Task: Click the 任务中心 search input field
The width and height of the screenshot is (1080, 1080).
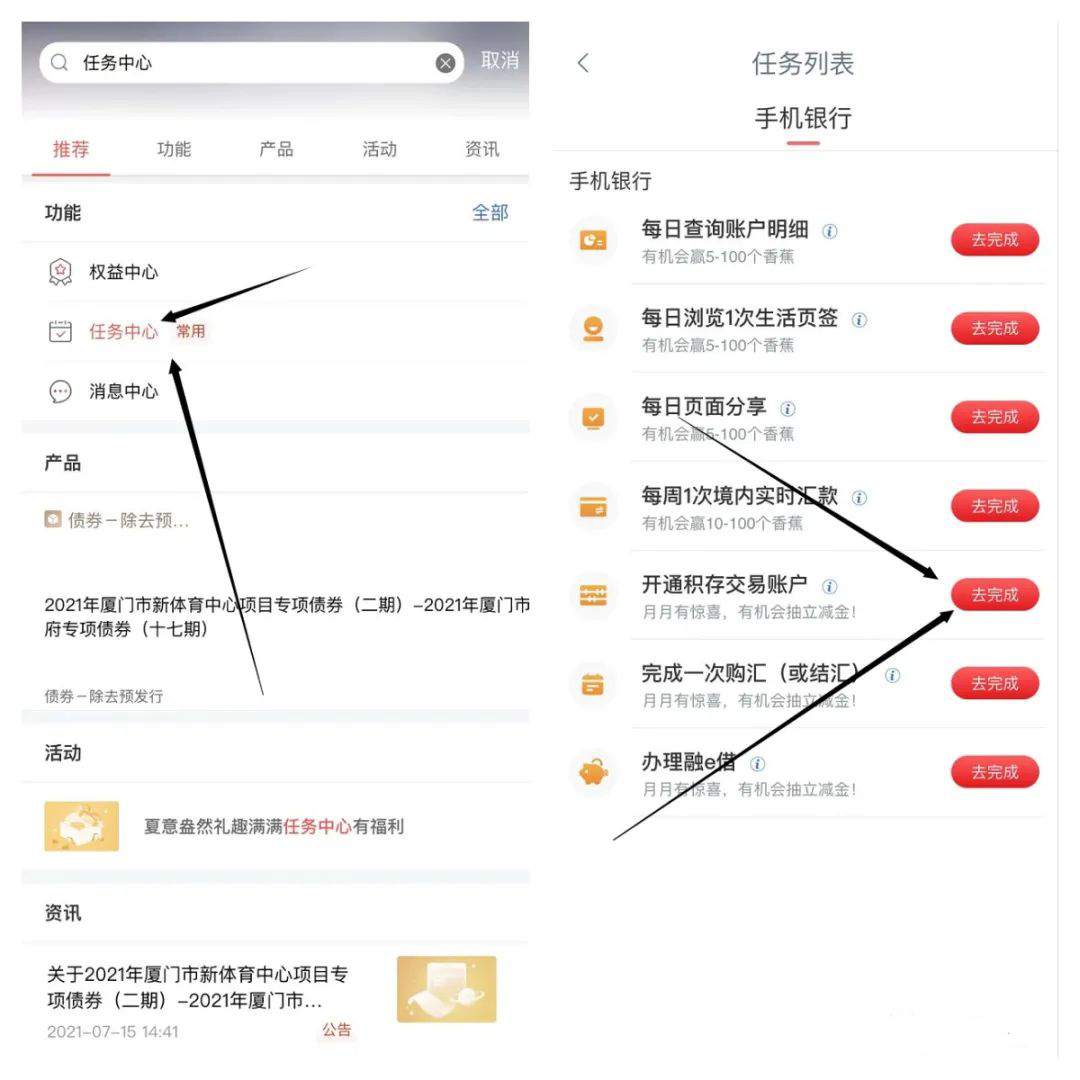Action: [251, 63]
